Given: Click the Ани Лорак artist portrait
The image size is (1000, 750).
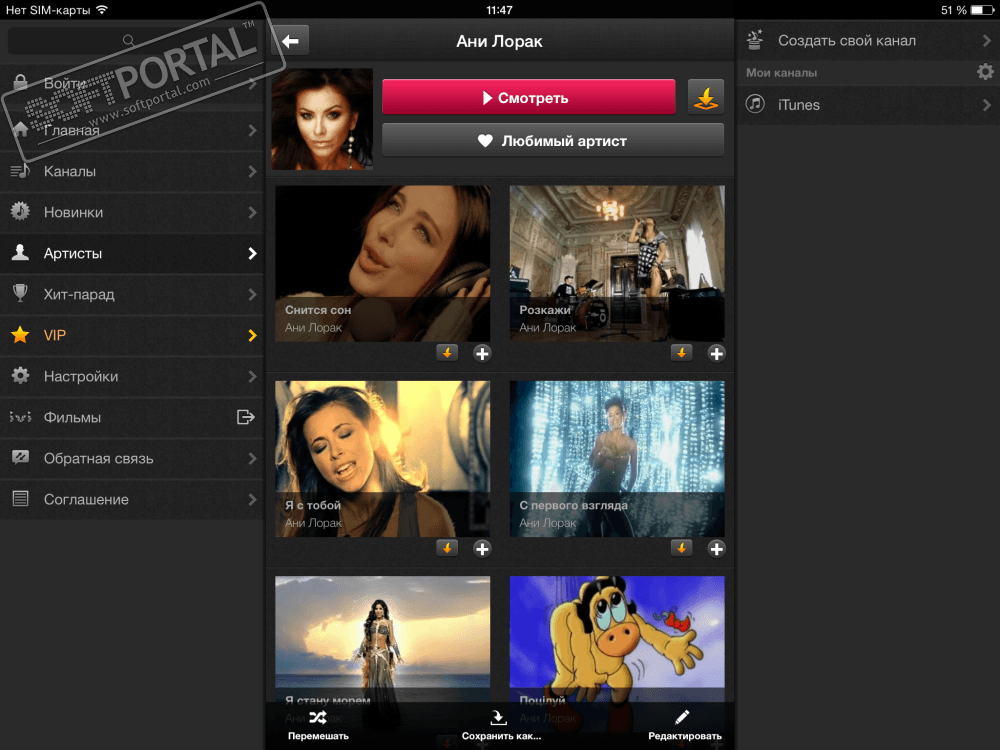Looking at the screenshot, I should (x=322, y=119).
